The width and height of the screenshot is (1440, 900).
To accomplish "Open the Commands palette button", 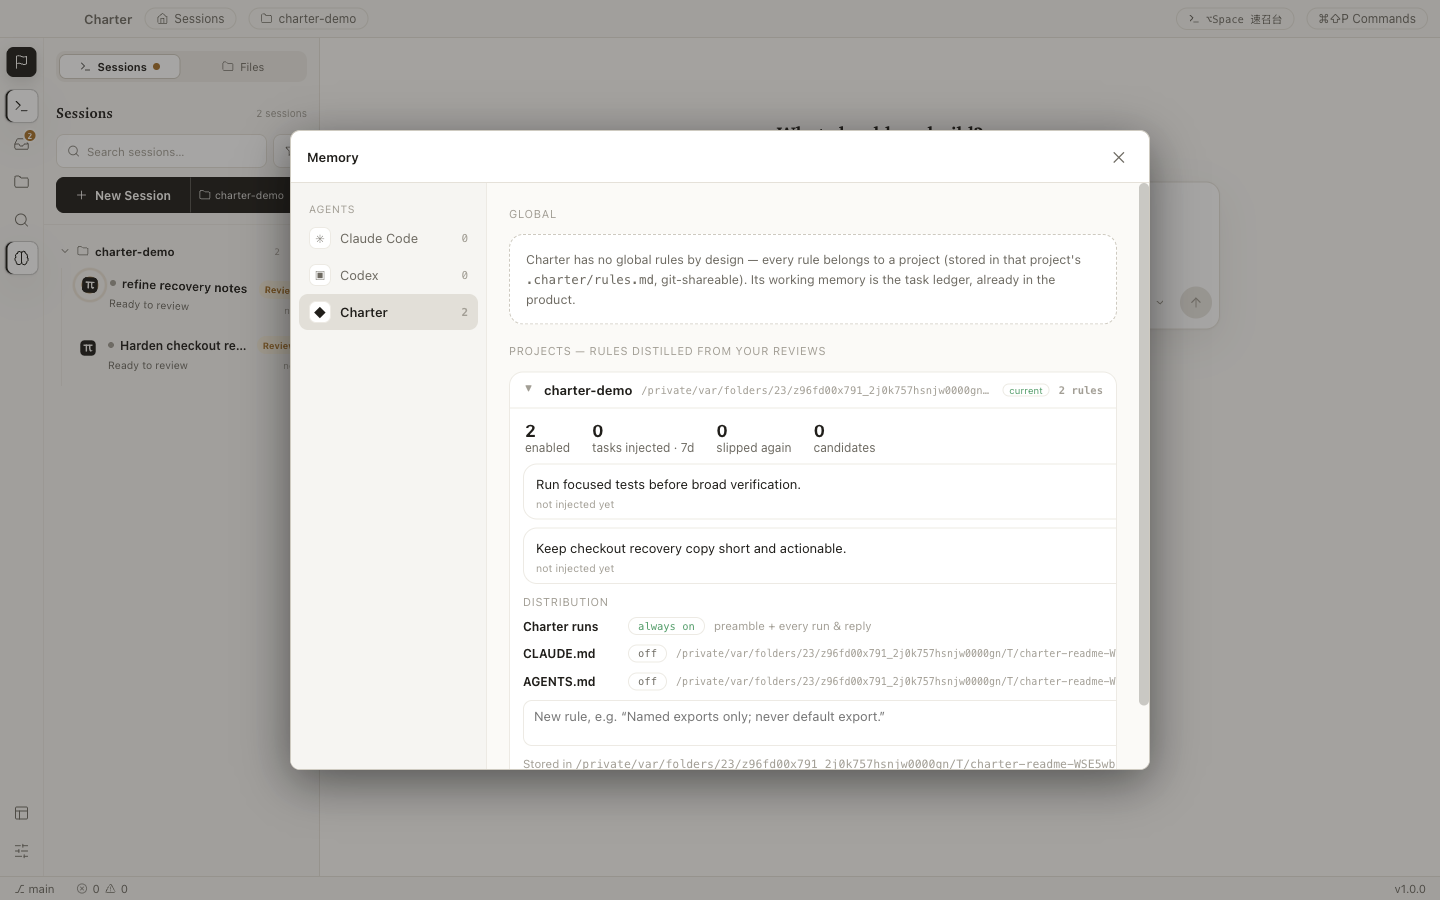I will [1367, 18].
